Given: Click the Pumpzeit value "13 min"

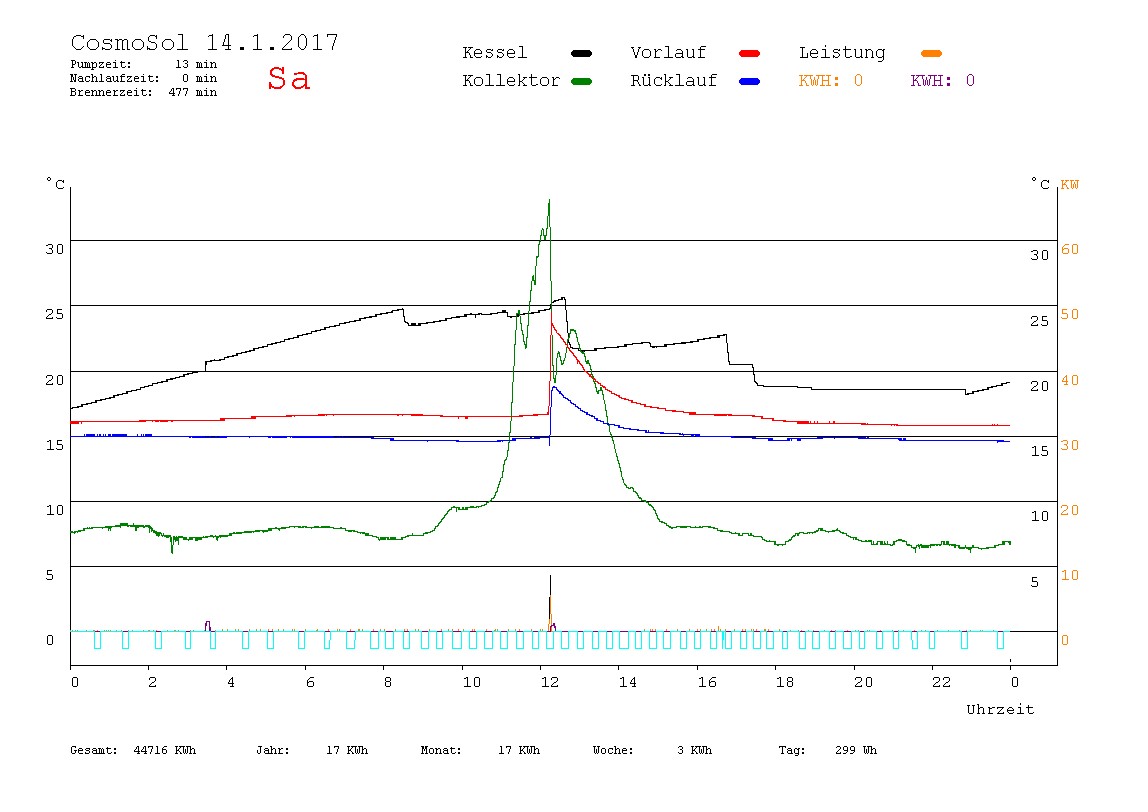Looking at the screenshot, I should point(195,64).
